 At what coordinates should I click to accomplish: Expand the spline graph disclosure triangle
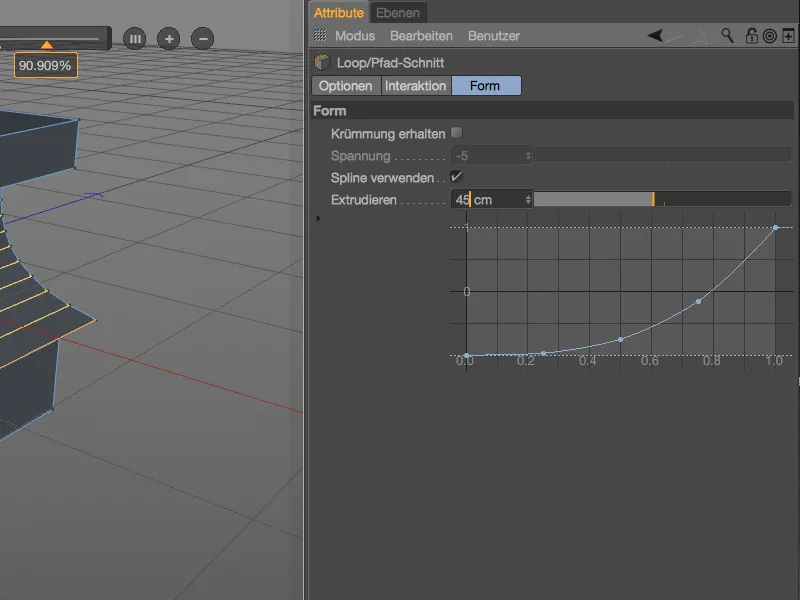click(x=318, y=218)
